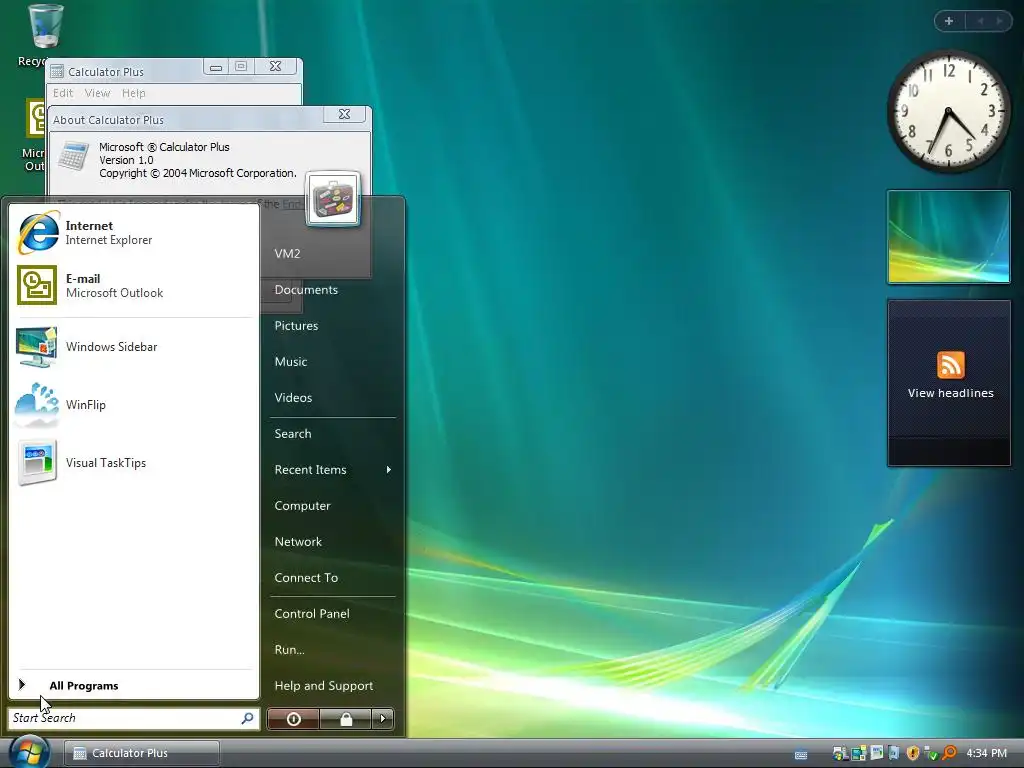Click the sidebar next gadgets page arrow

pyautogui.click(x=999, y=21)
